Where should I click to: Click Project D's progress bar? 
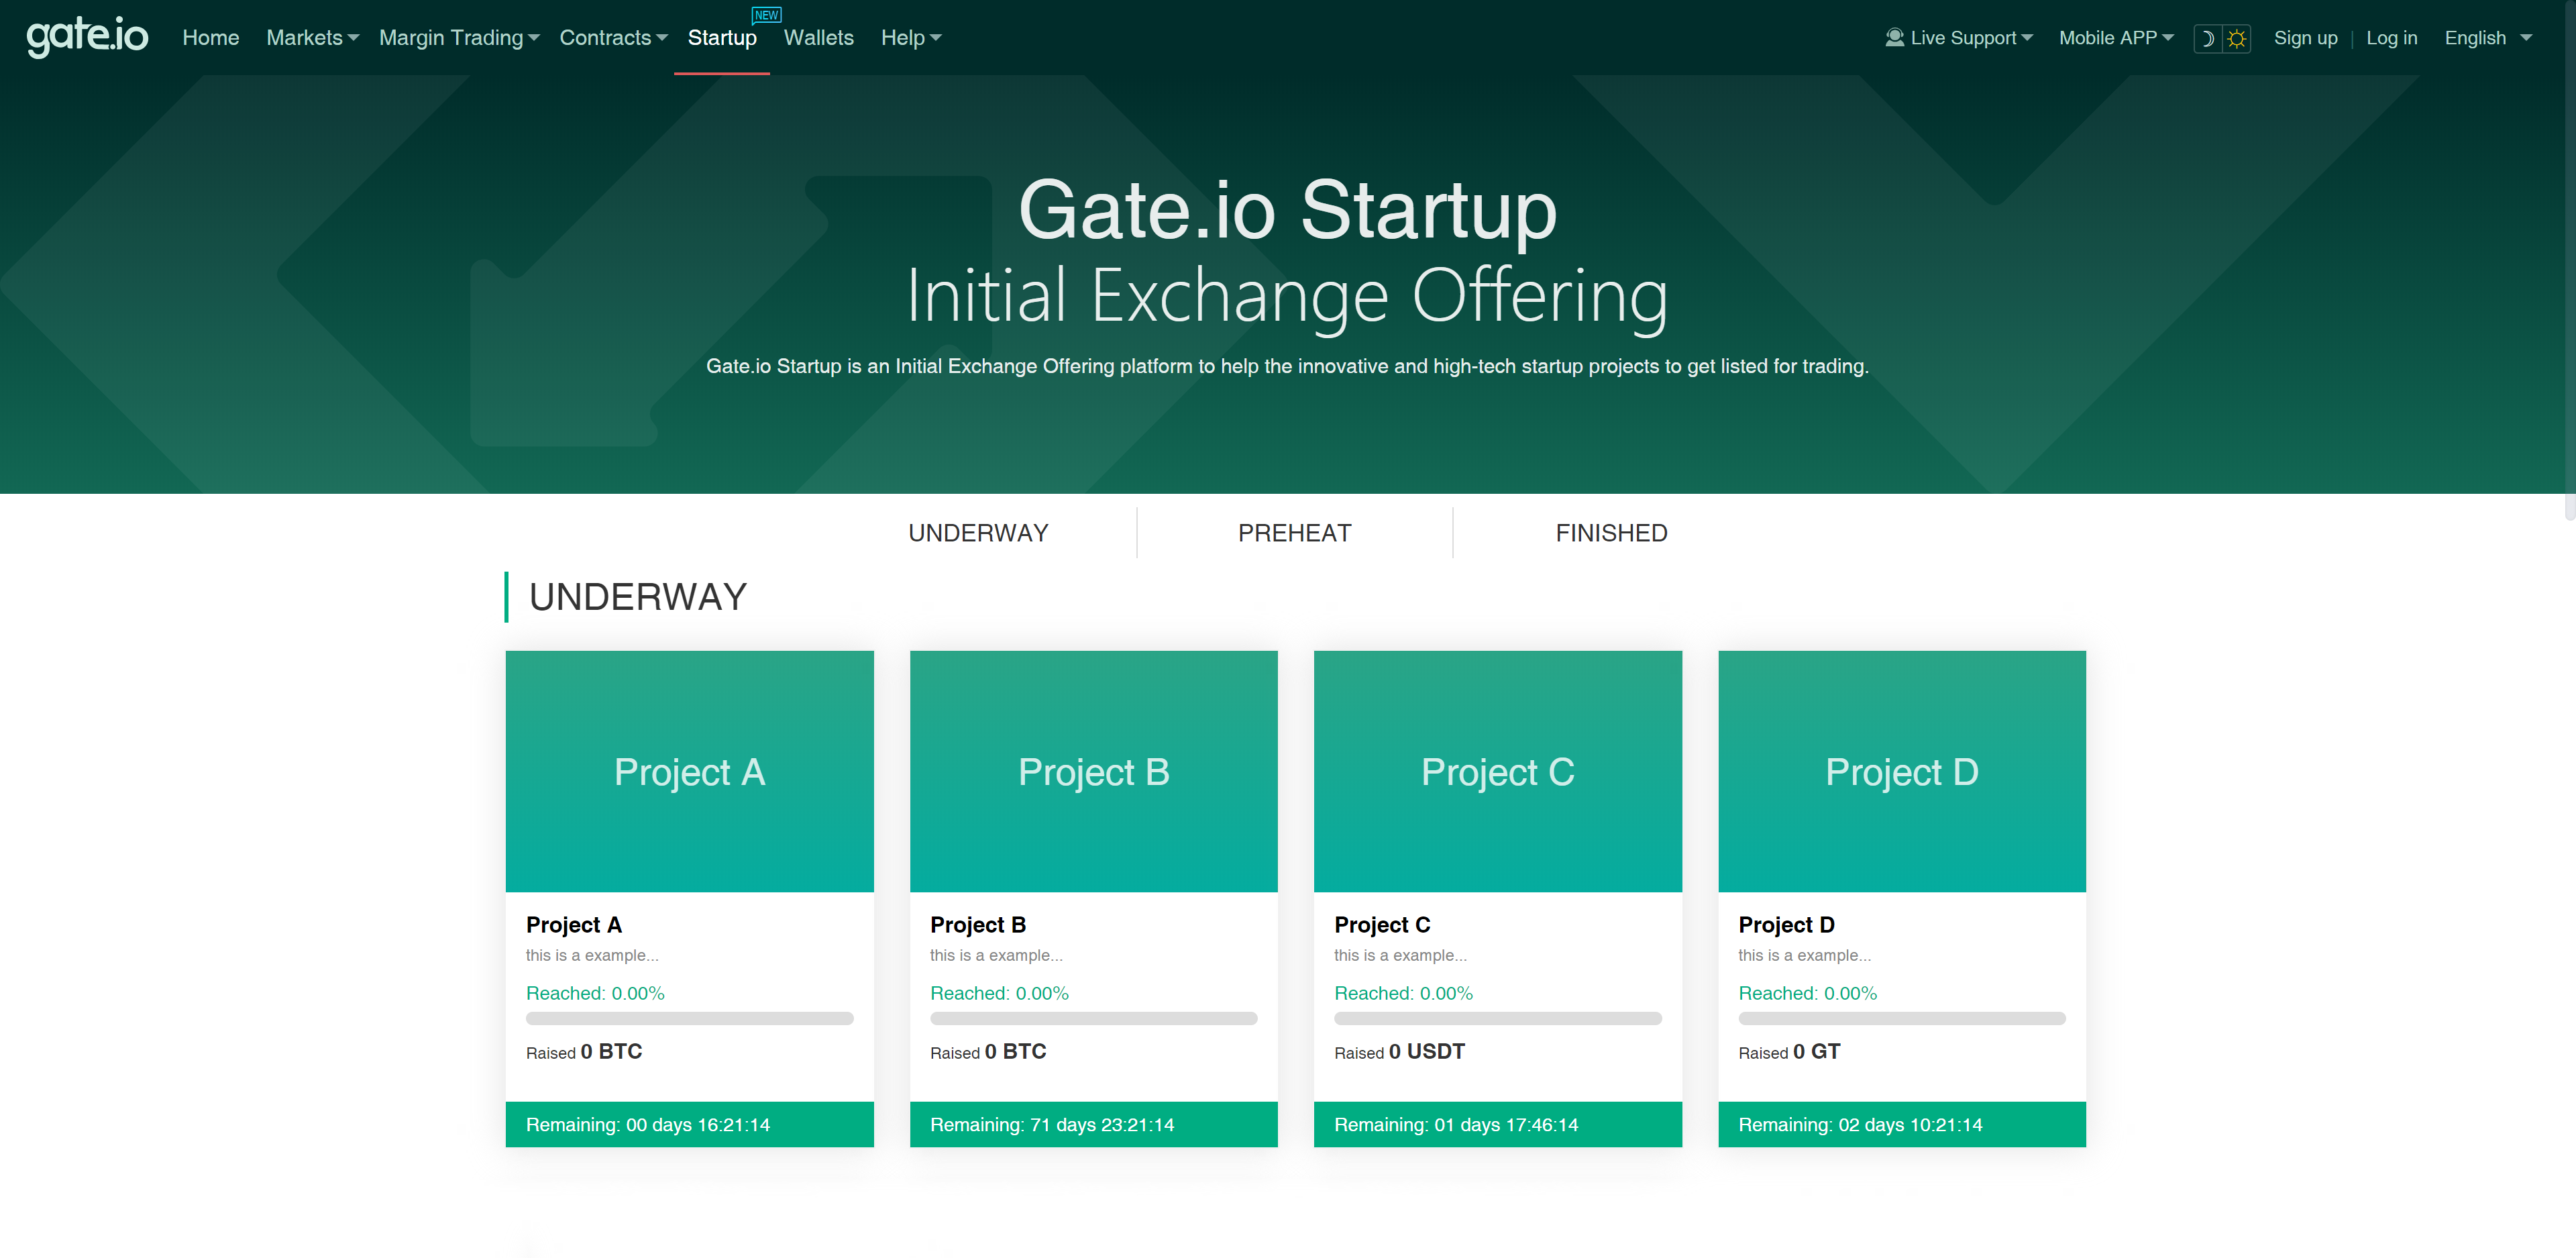click(1901, 1018)
